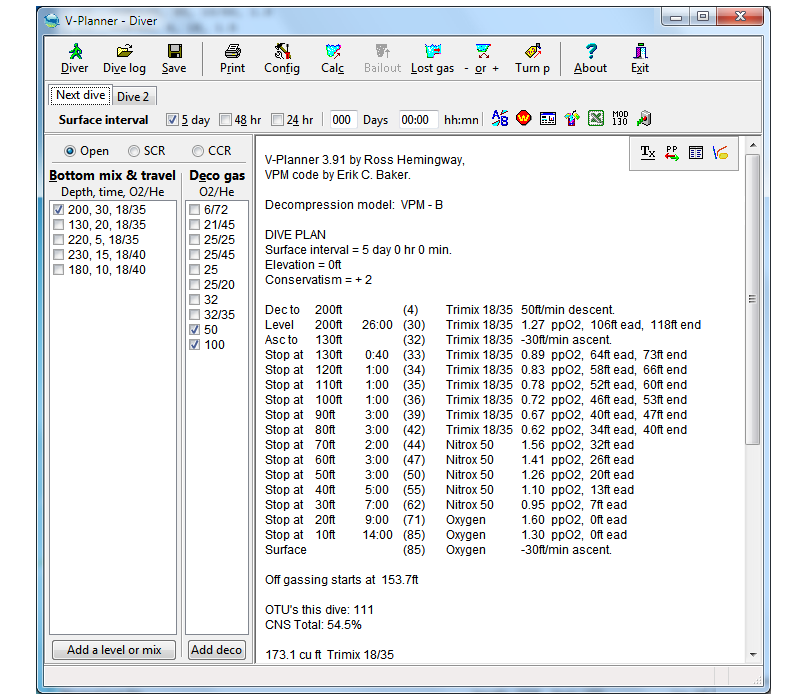This screenshot has height=700, width=800.
Task: Click the 'Off gassing starts at 153.7ft' line
Action: (x=341, y=580)
